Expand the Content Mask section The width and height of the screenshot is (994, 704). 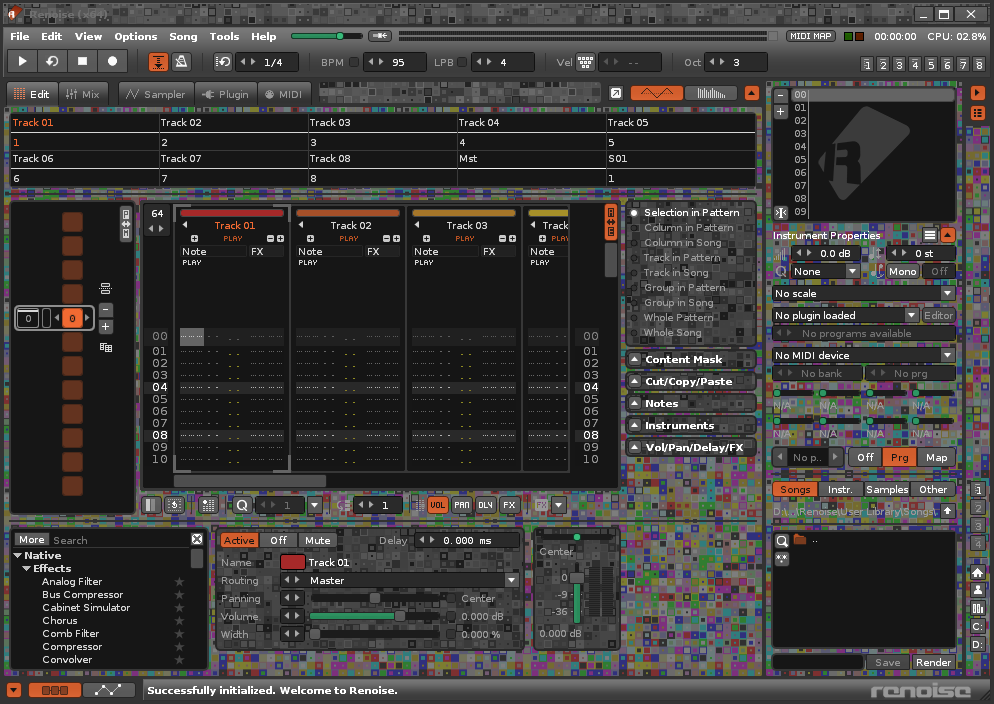click(x=634, y=359)
